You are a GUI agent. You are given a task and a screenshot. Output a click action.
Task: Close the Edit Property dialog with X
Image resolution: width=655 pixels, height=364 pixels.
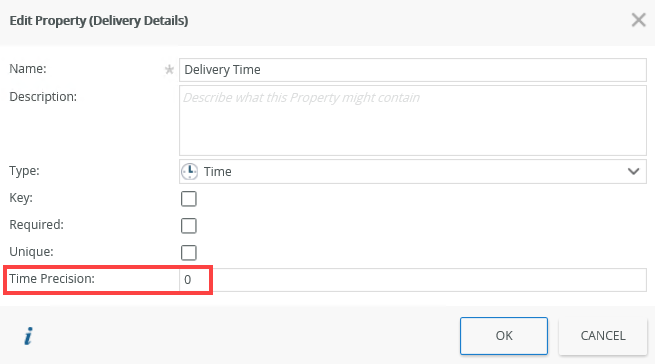tap(638, 20)
